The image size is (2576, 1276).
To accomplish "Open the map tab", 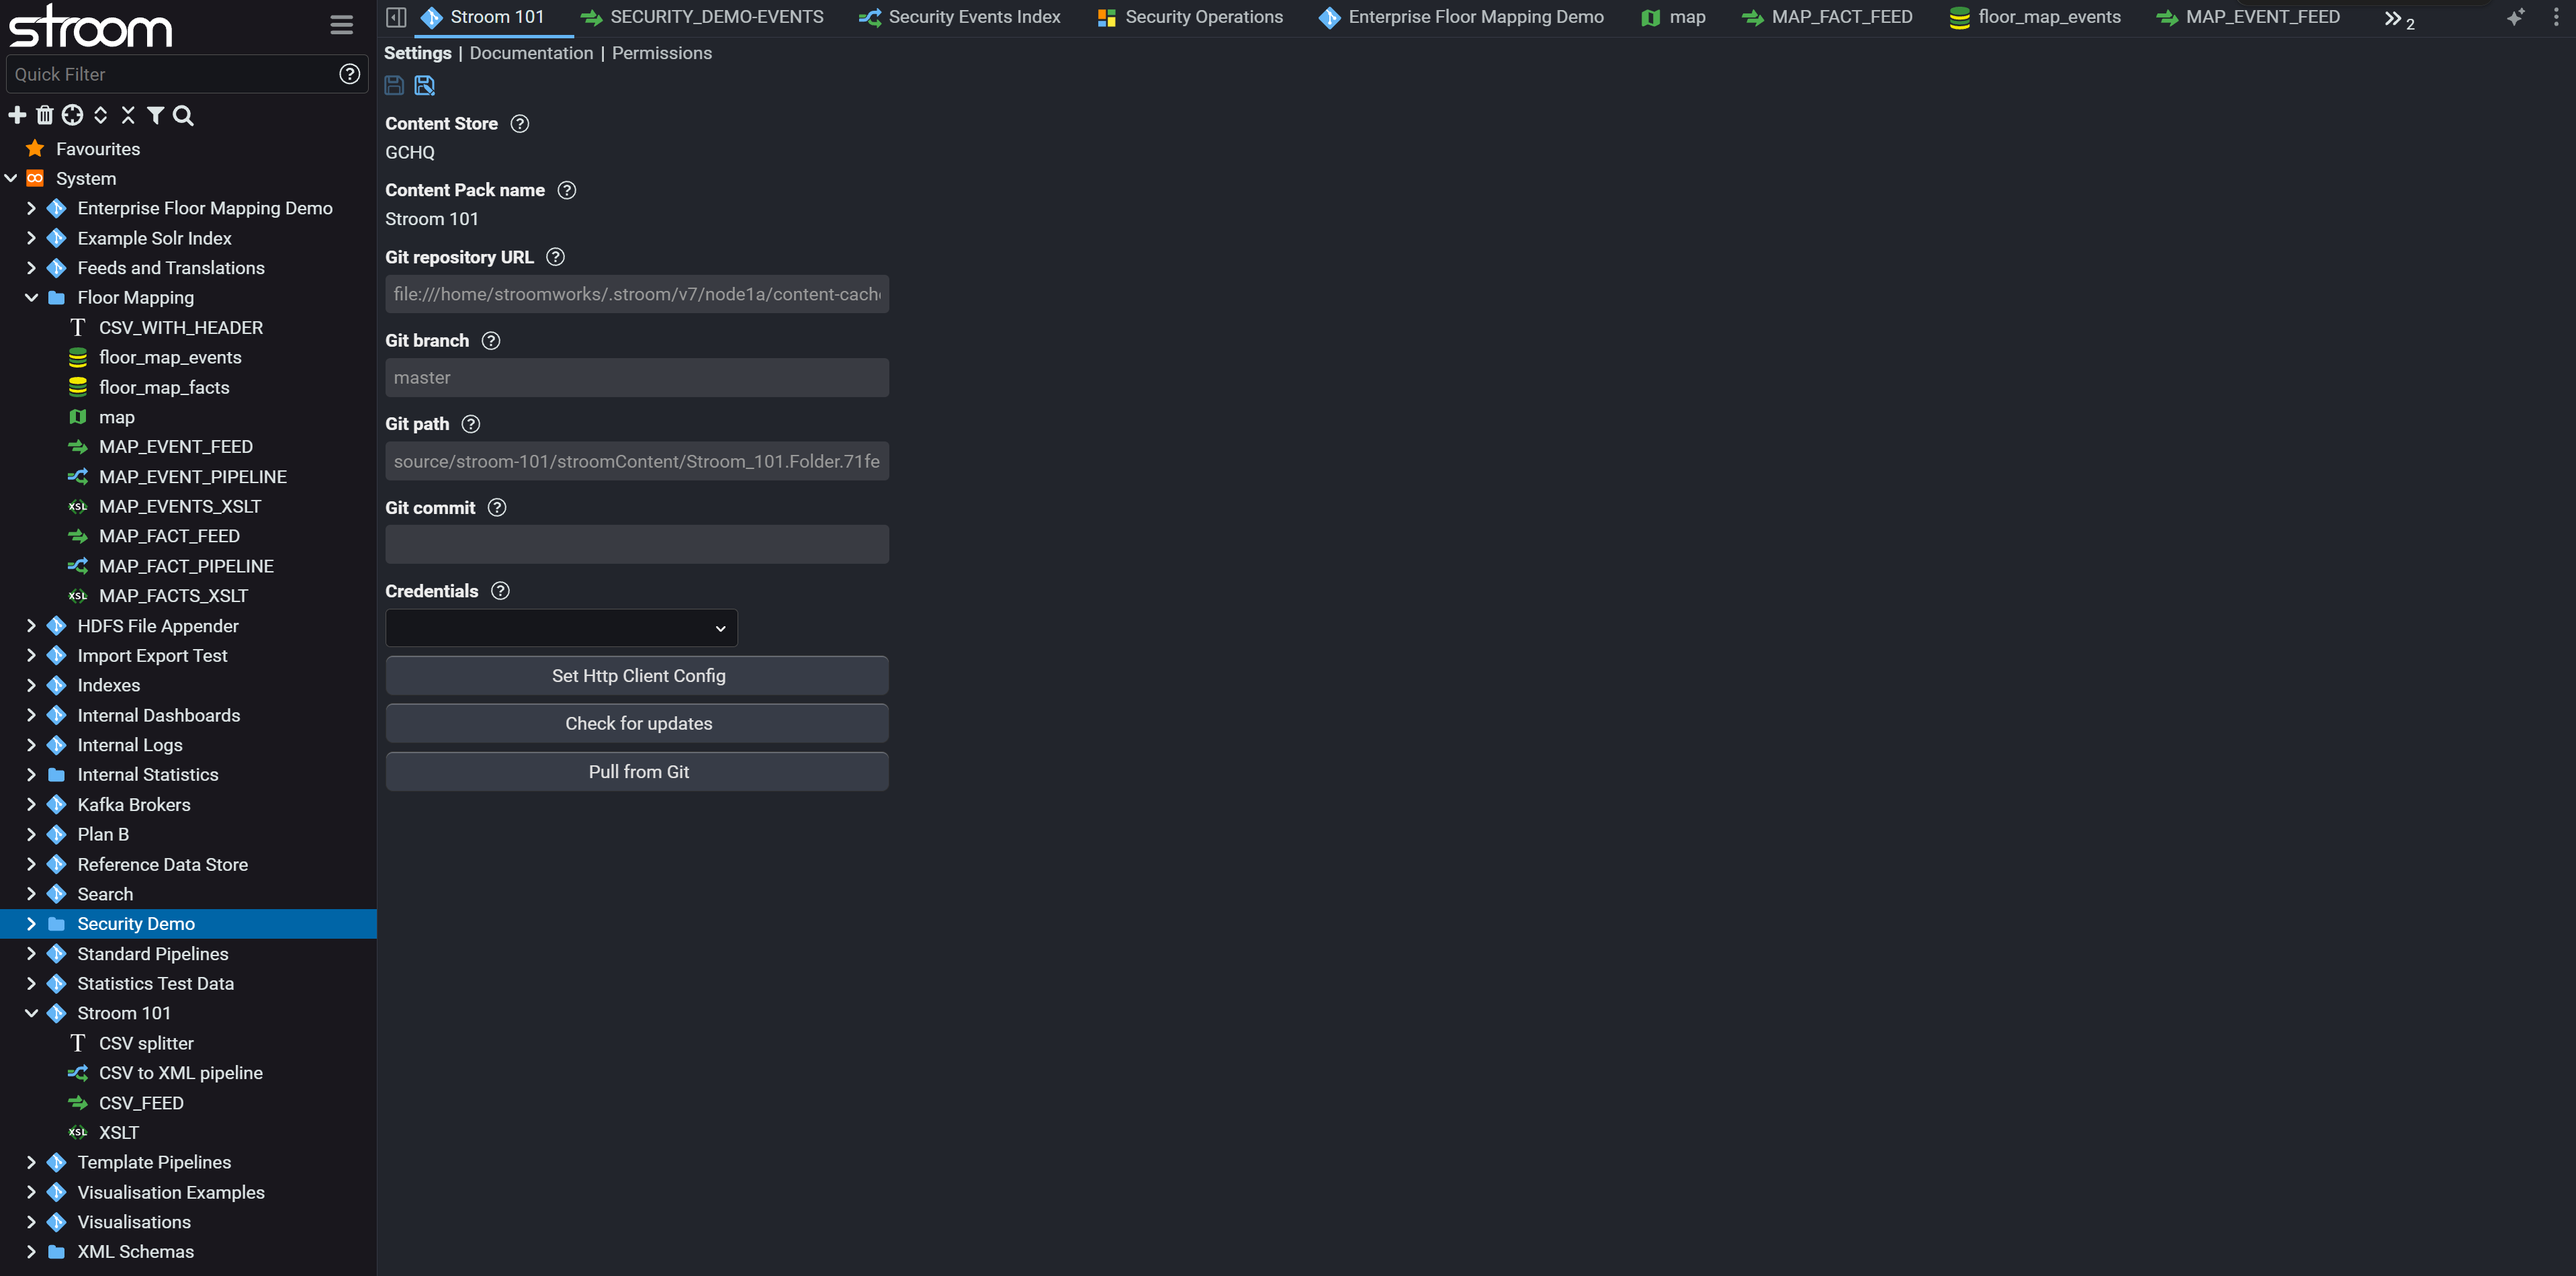I will click(1673, 17).
